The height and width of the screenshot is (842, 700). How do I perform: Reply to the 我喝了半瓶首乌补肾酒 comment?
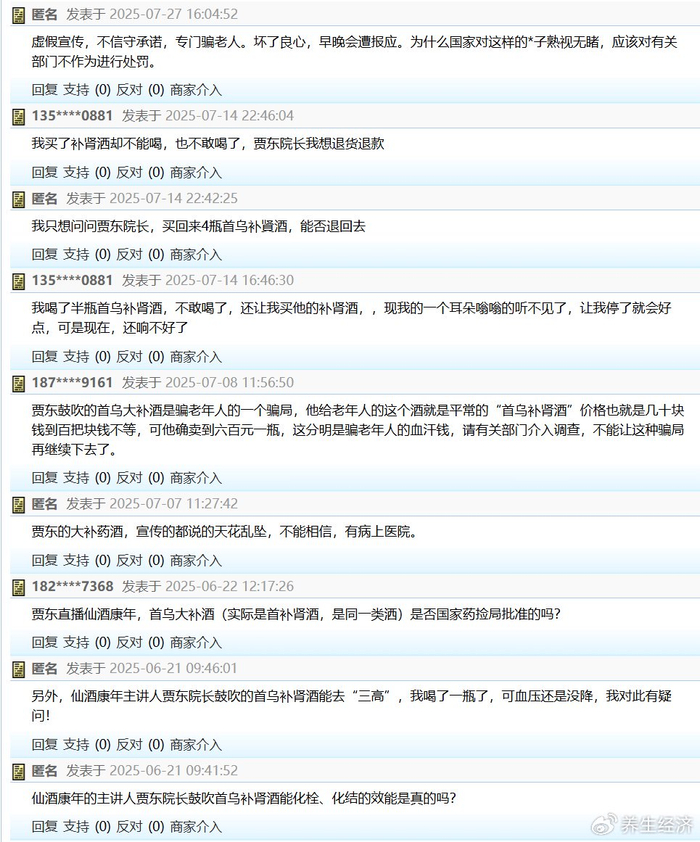coord(45,357)
